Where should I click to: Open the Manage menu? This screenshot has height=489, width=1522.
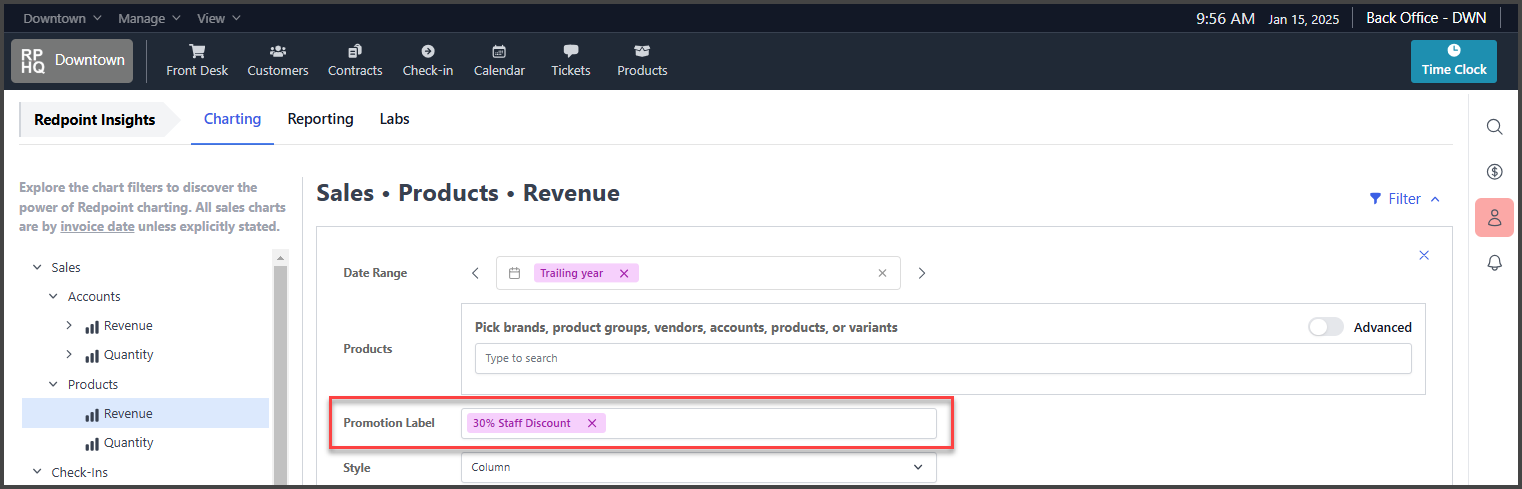pyautogui.click(x=149, y=18)
